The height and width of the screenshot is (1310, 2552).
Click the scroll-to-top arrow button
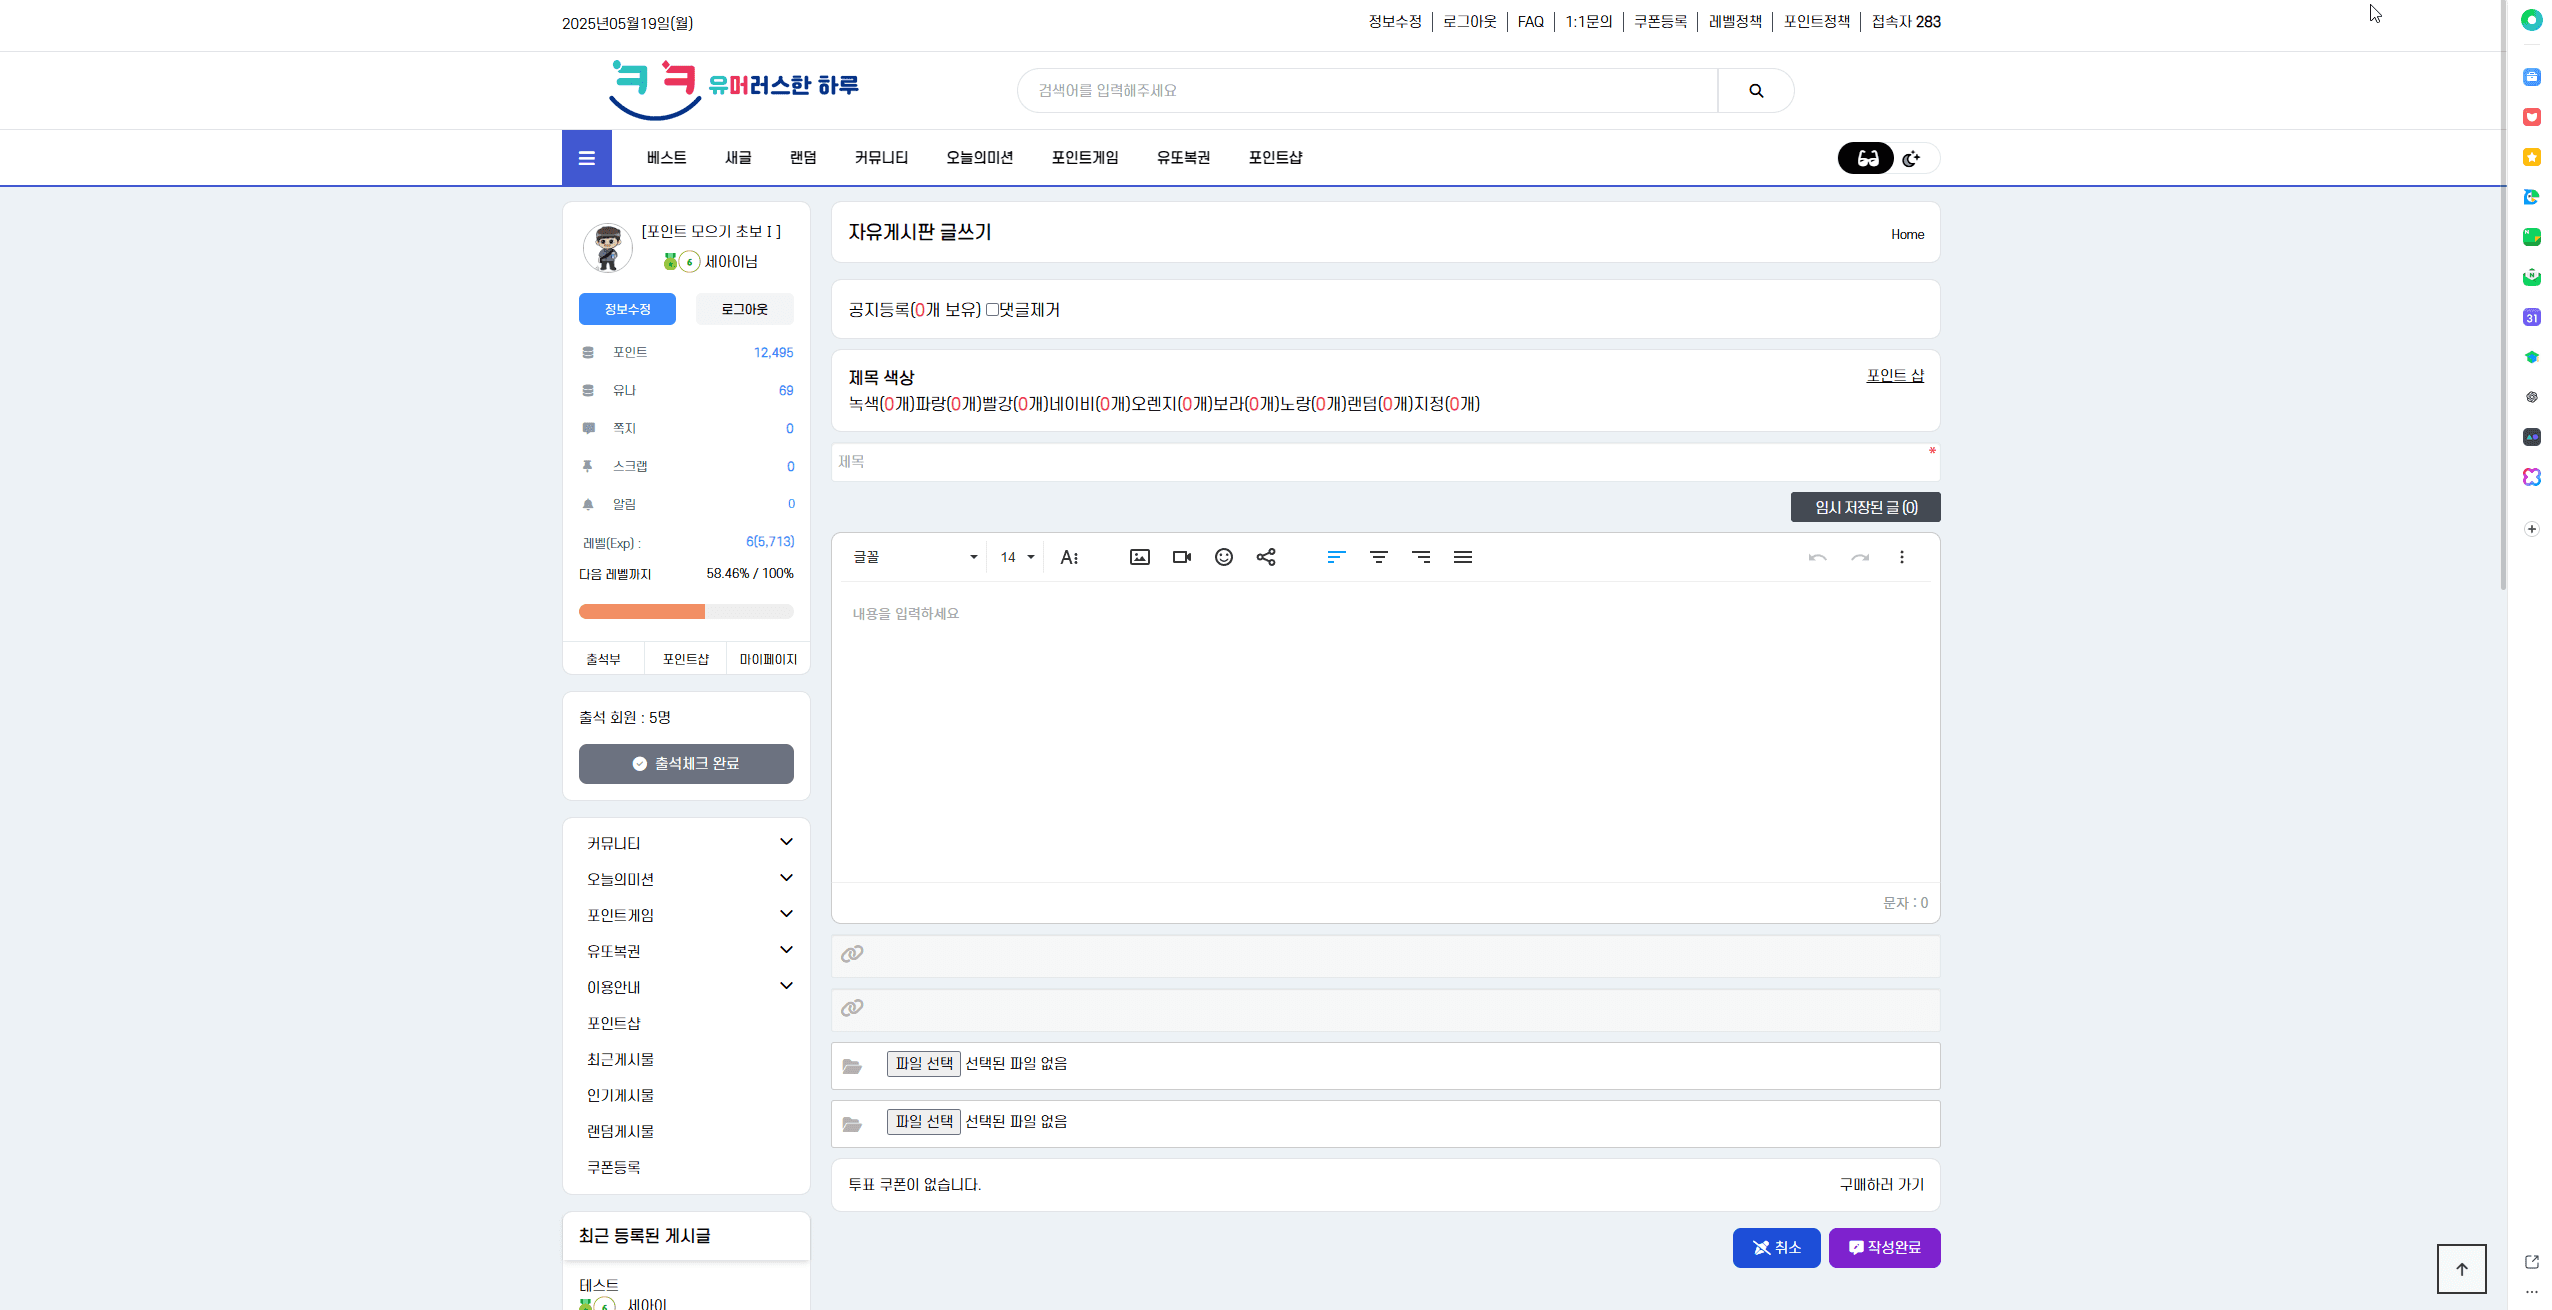coord(2461,1268)
